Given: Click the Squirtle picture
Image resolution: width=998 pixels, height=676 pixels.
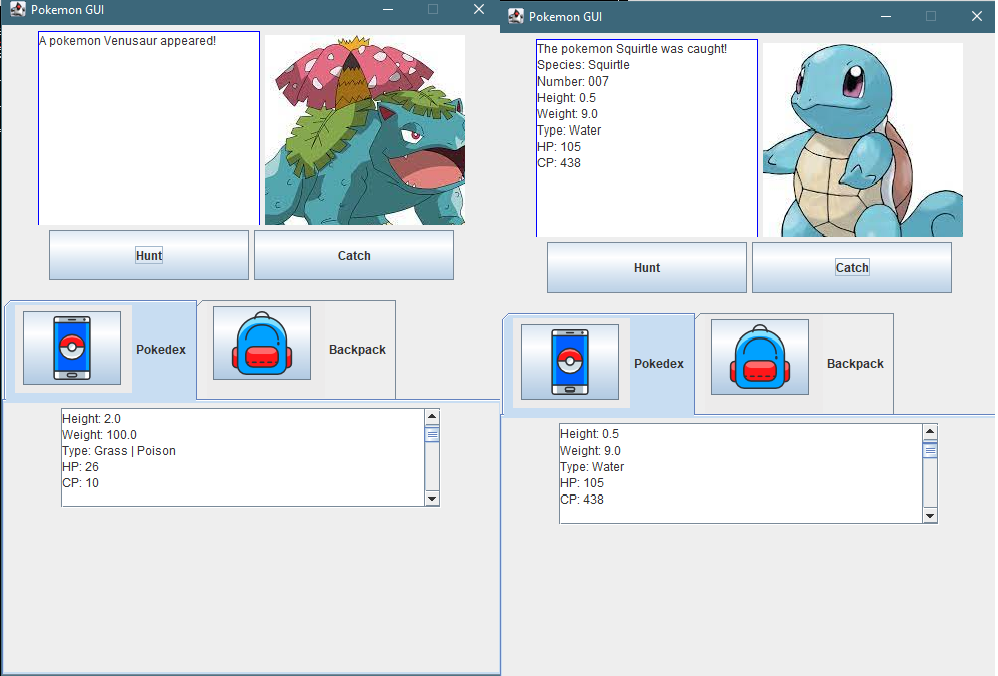Looking at the screenshot, I should [862, 140].
